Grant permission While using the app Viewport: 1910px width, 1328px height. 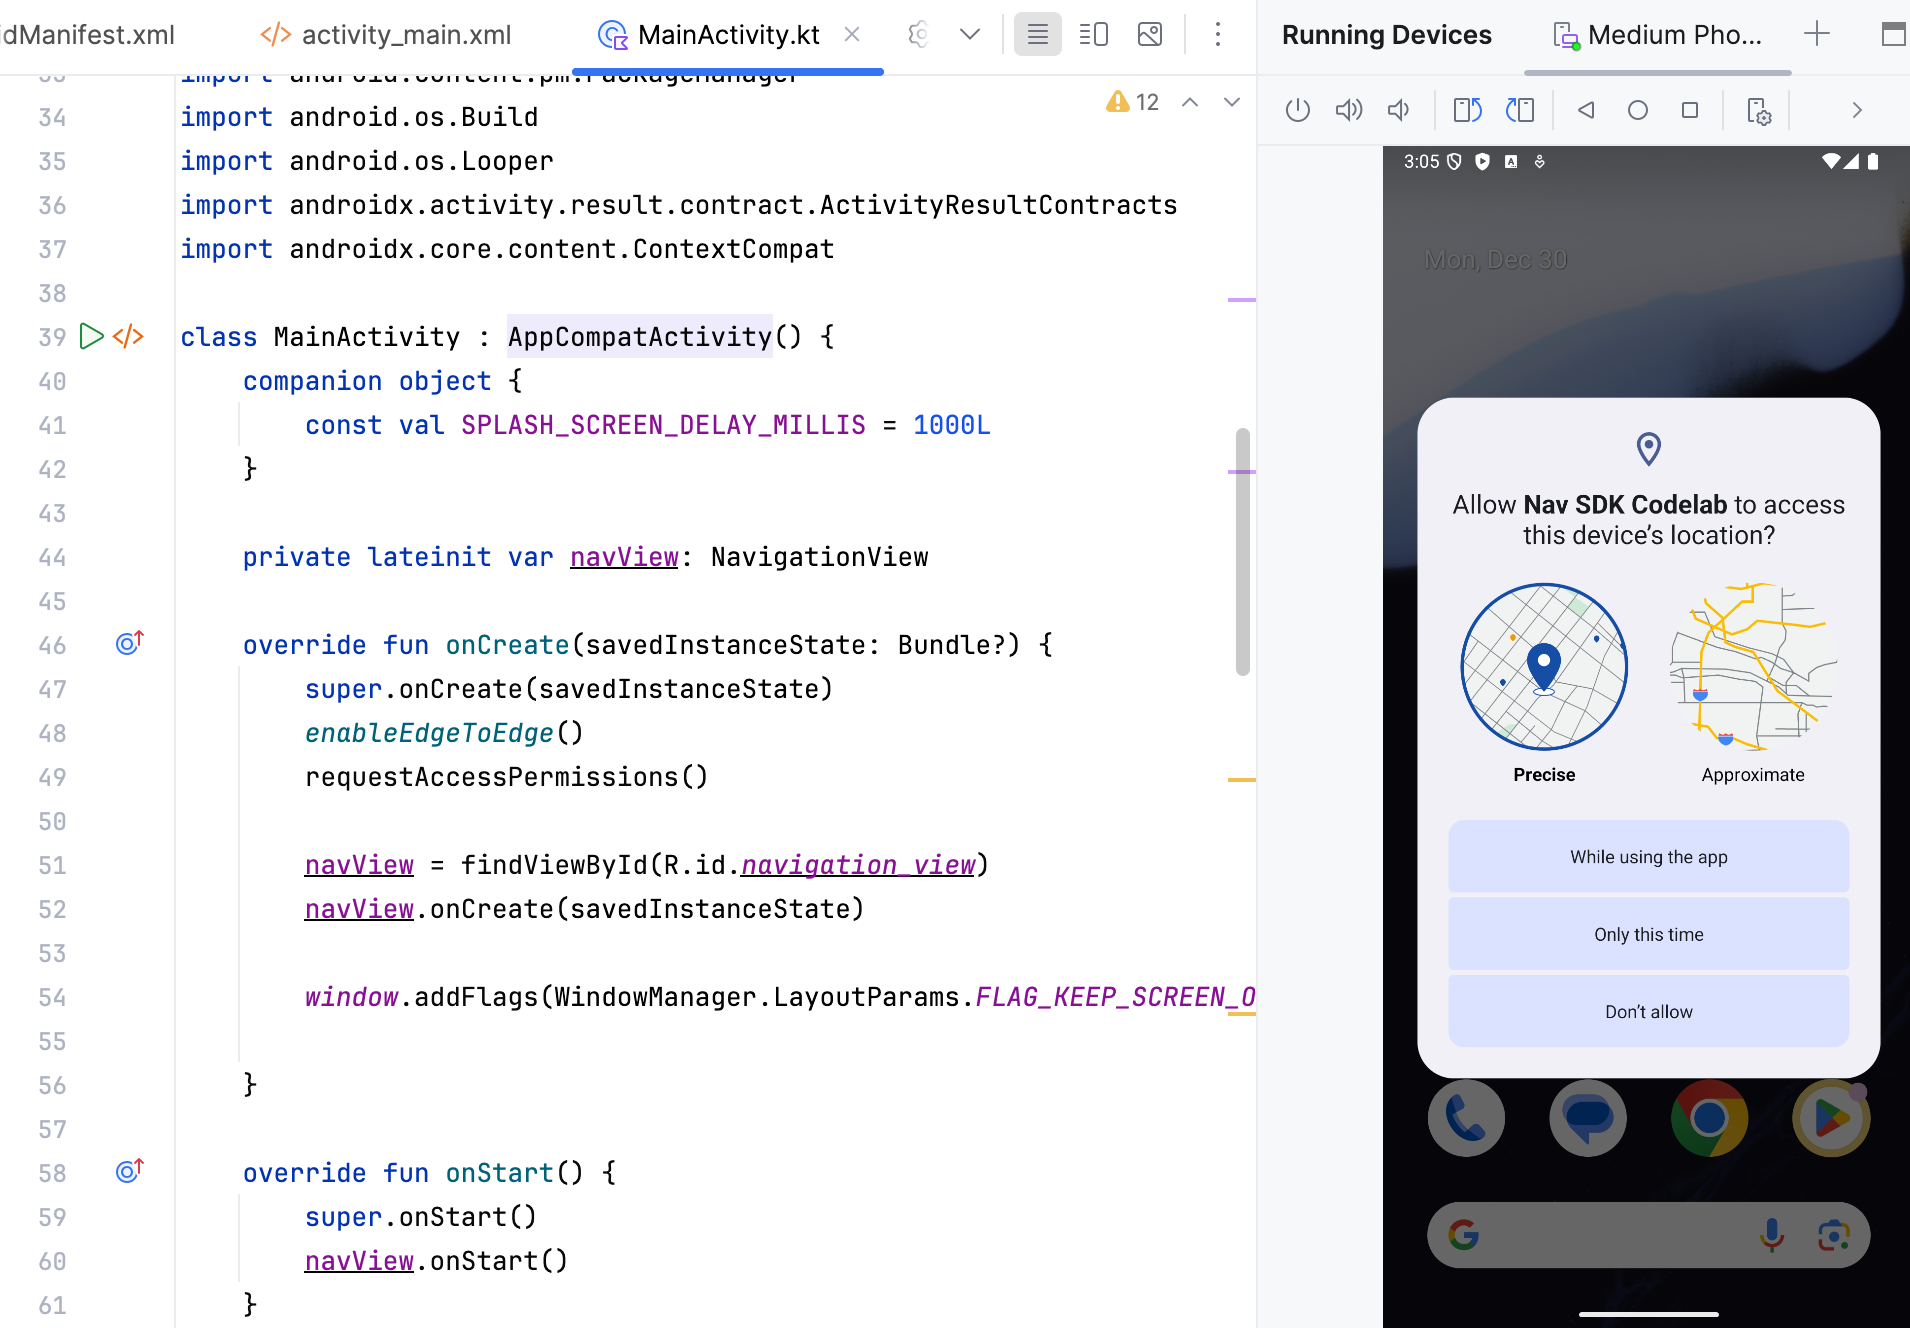tap(1647, 856)
